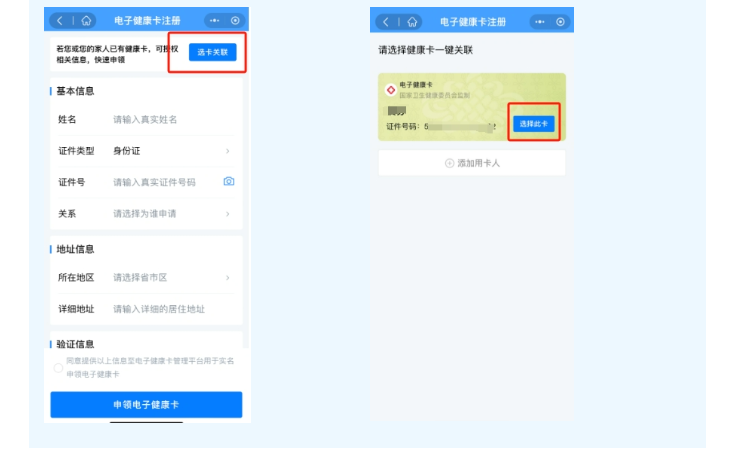
Task: Click the 若您或您的家人已有健康卡 notice text
Action: coord(117,54)
